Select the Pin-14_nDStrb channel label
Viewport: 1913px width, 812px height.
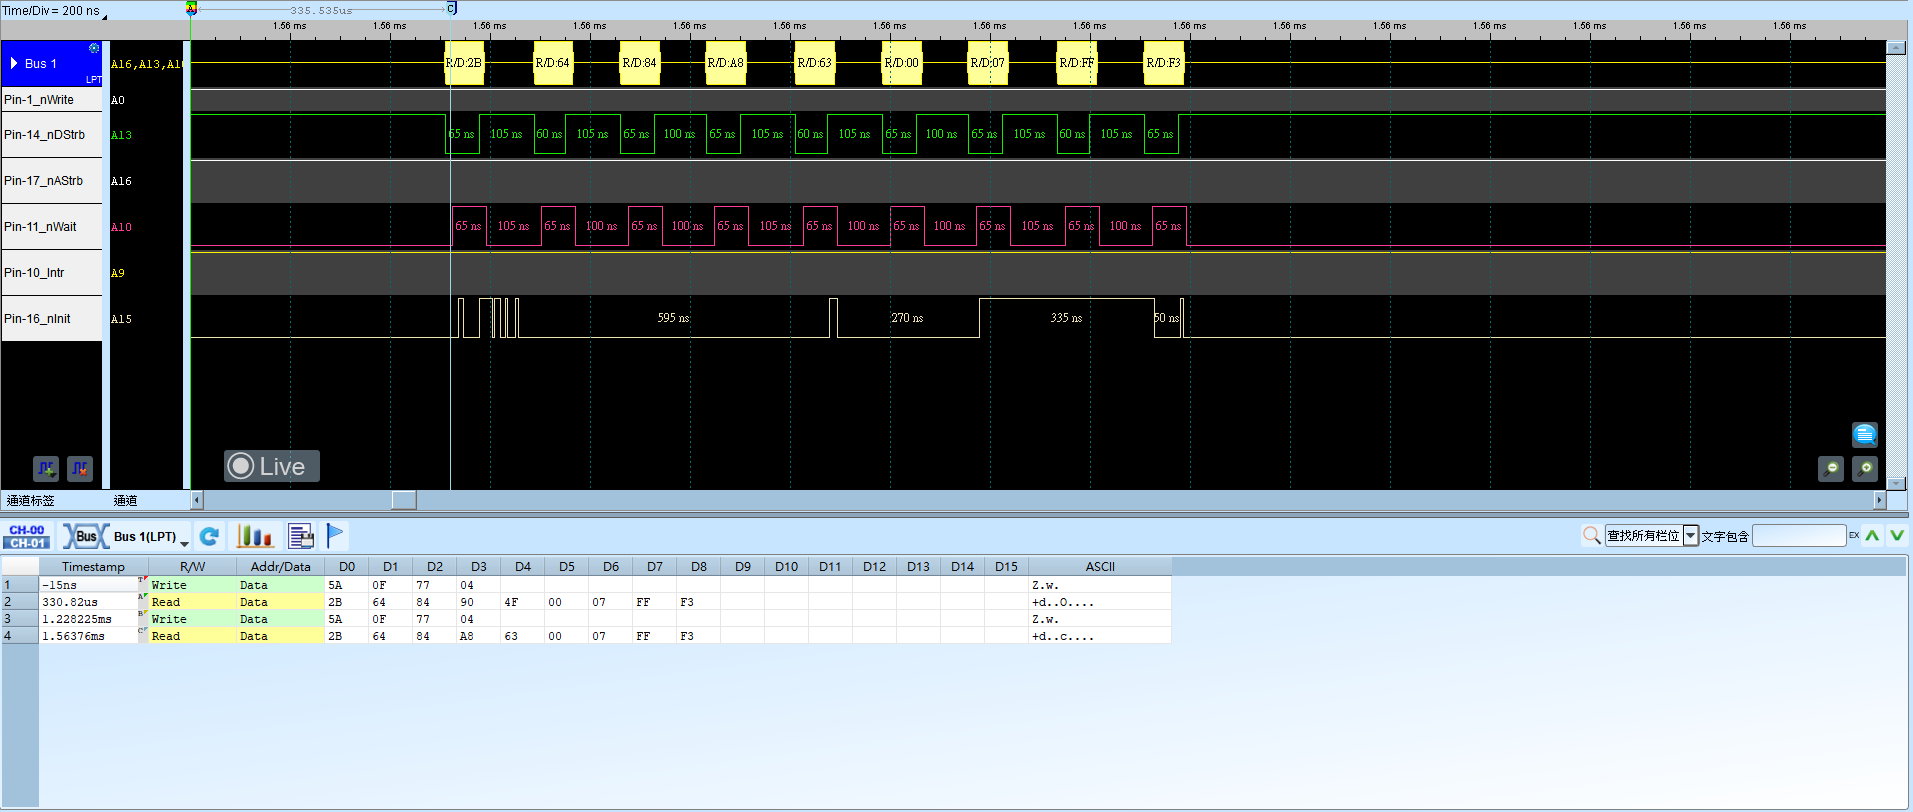[52, 135]
